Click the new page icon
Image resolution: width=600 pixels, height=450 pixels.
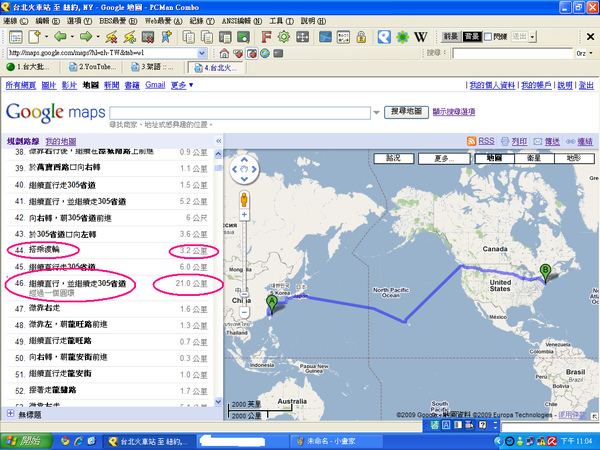coord(34,37)
